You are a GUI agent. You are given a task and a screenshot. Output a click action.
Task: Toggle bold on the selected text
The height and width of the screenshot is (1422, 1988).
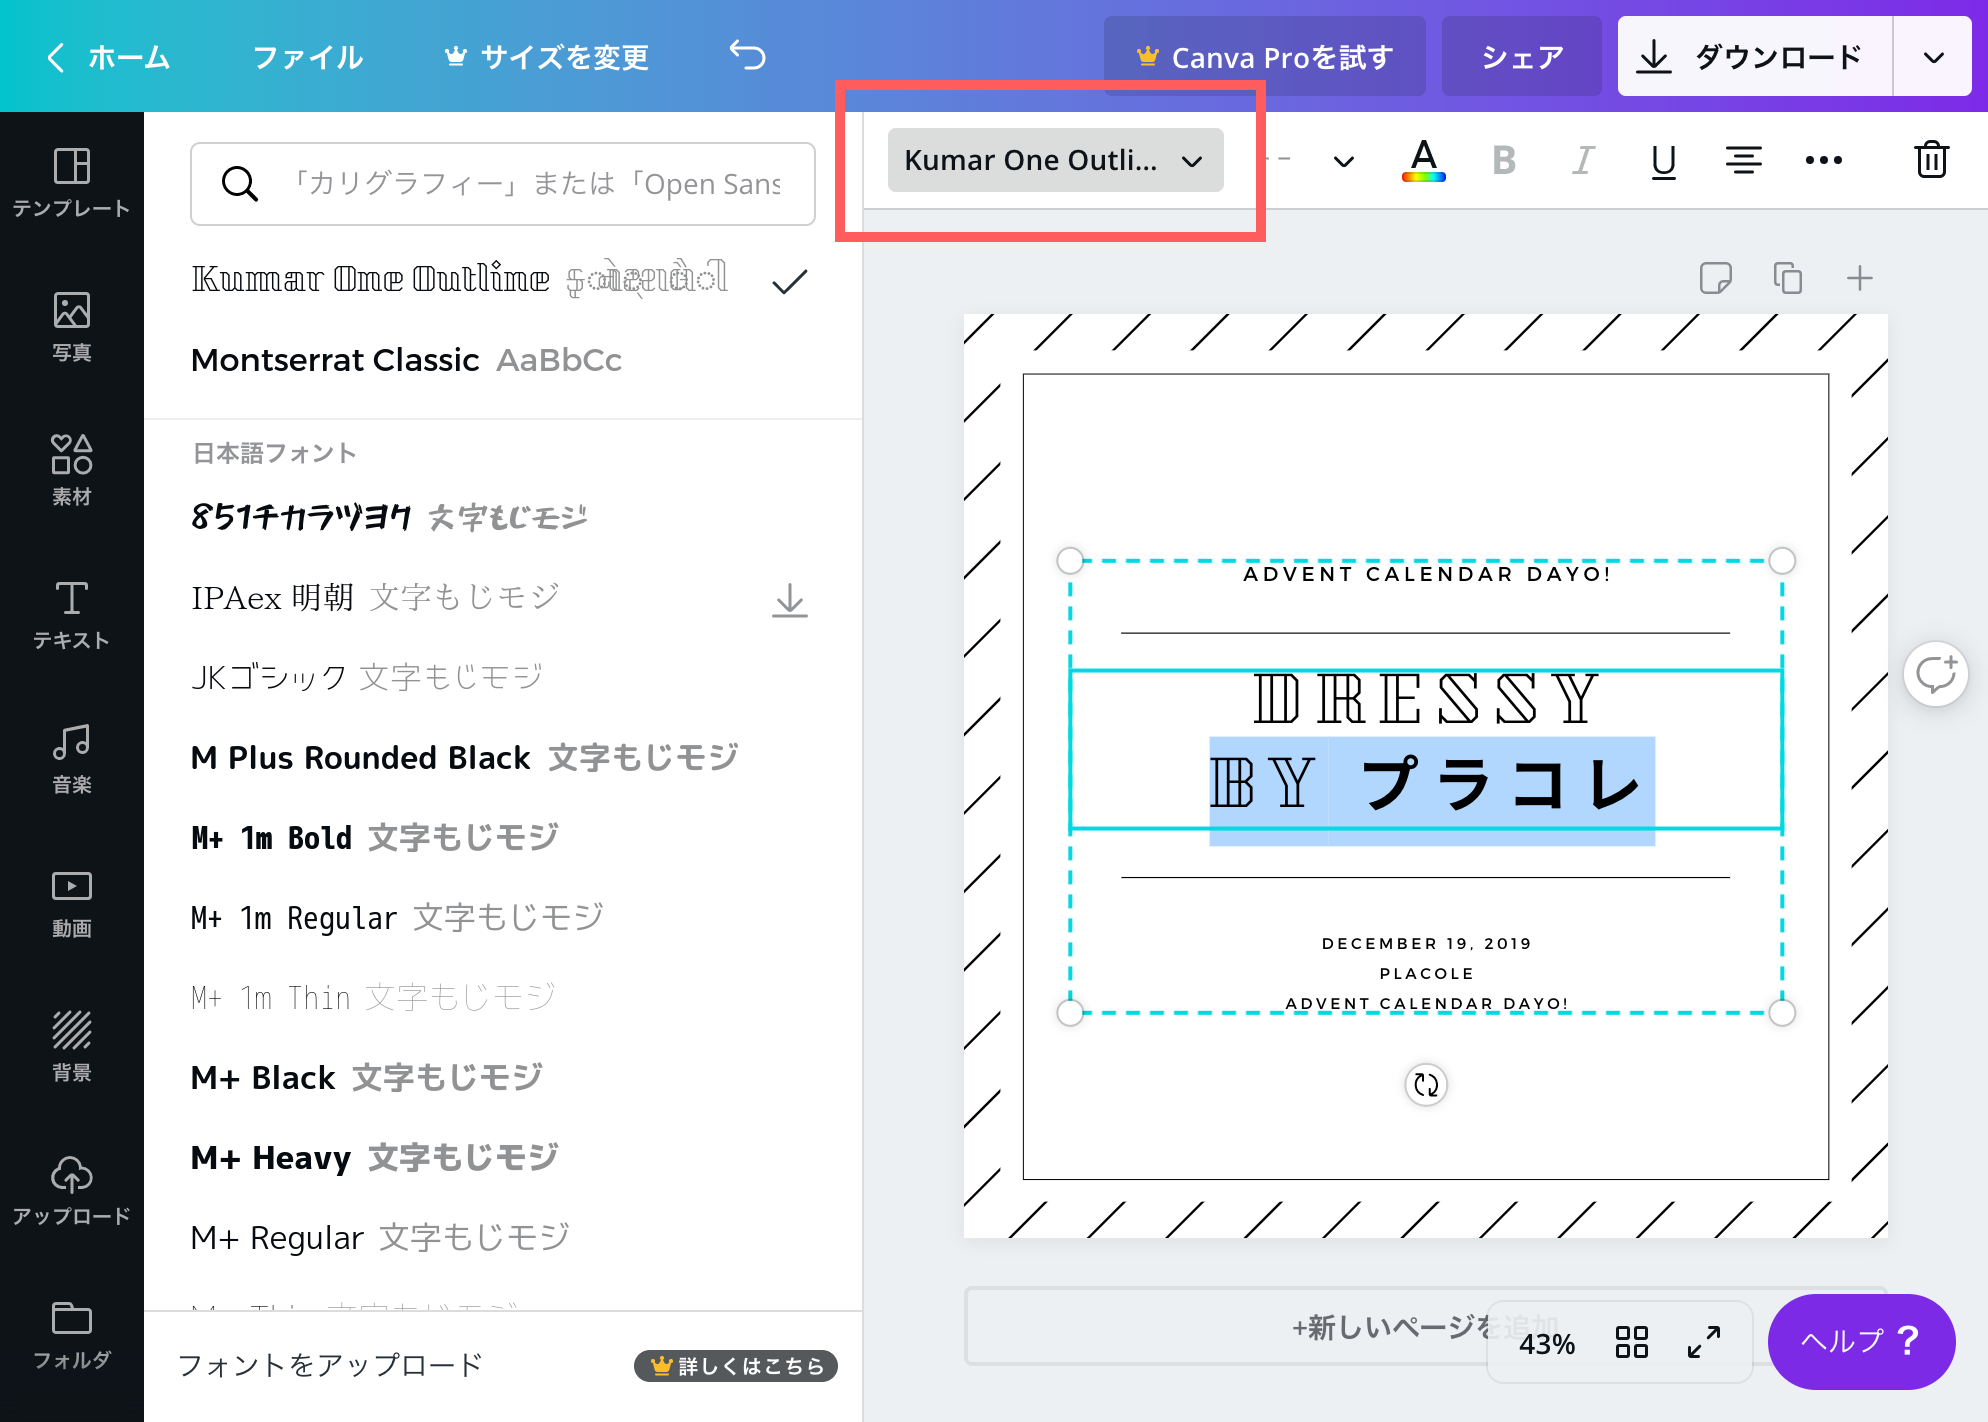[1503, 159]
